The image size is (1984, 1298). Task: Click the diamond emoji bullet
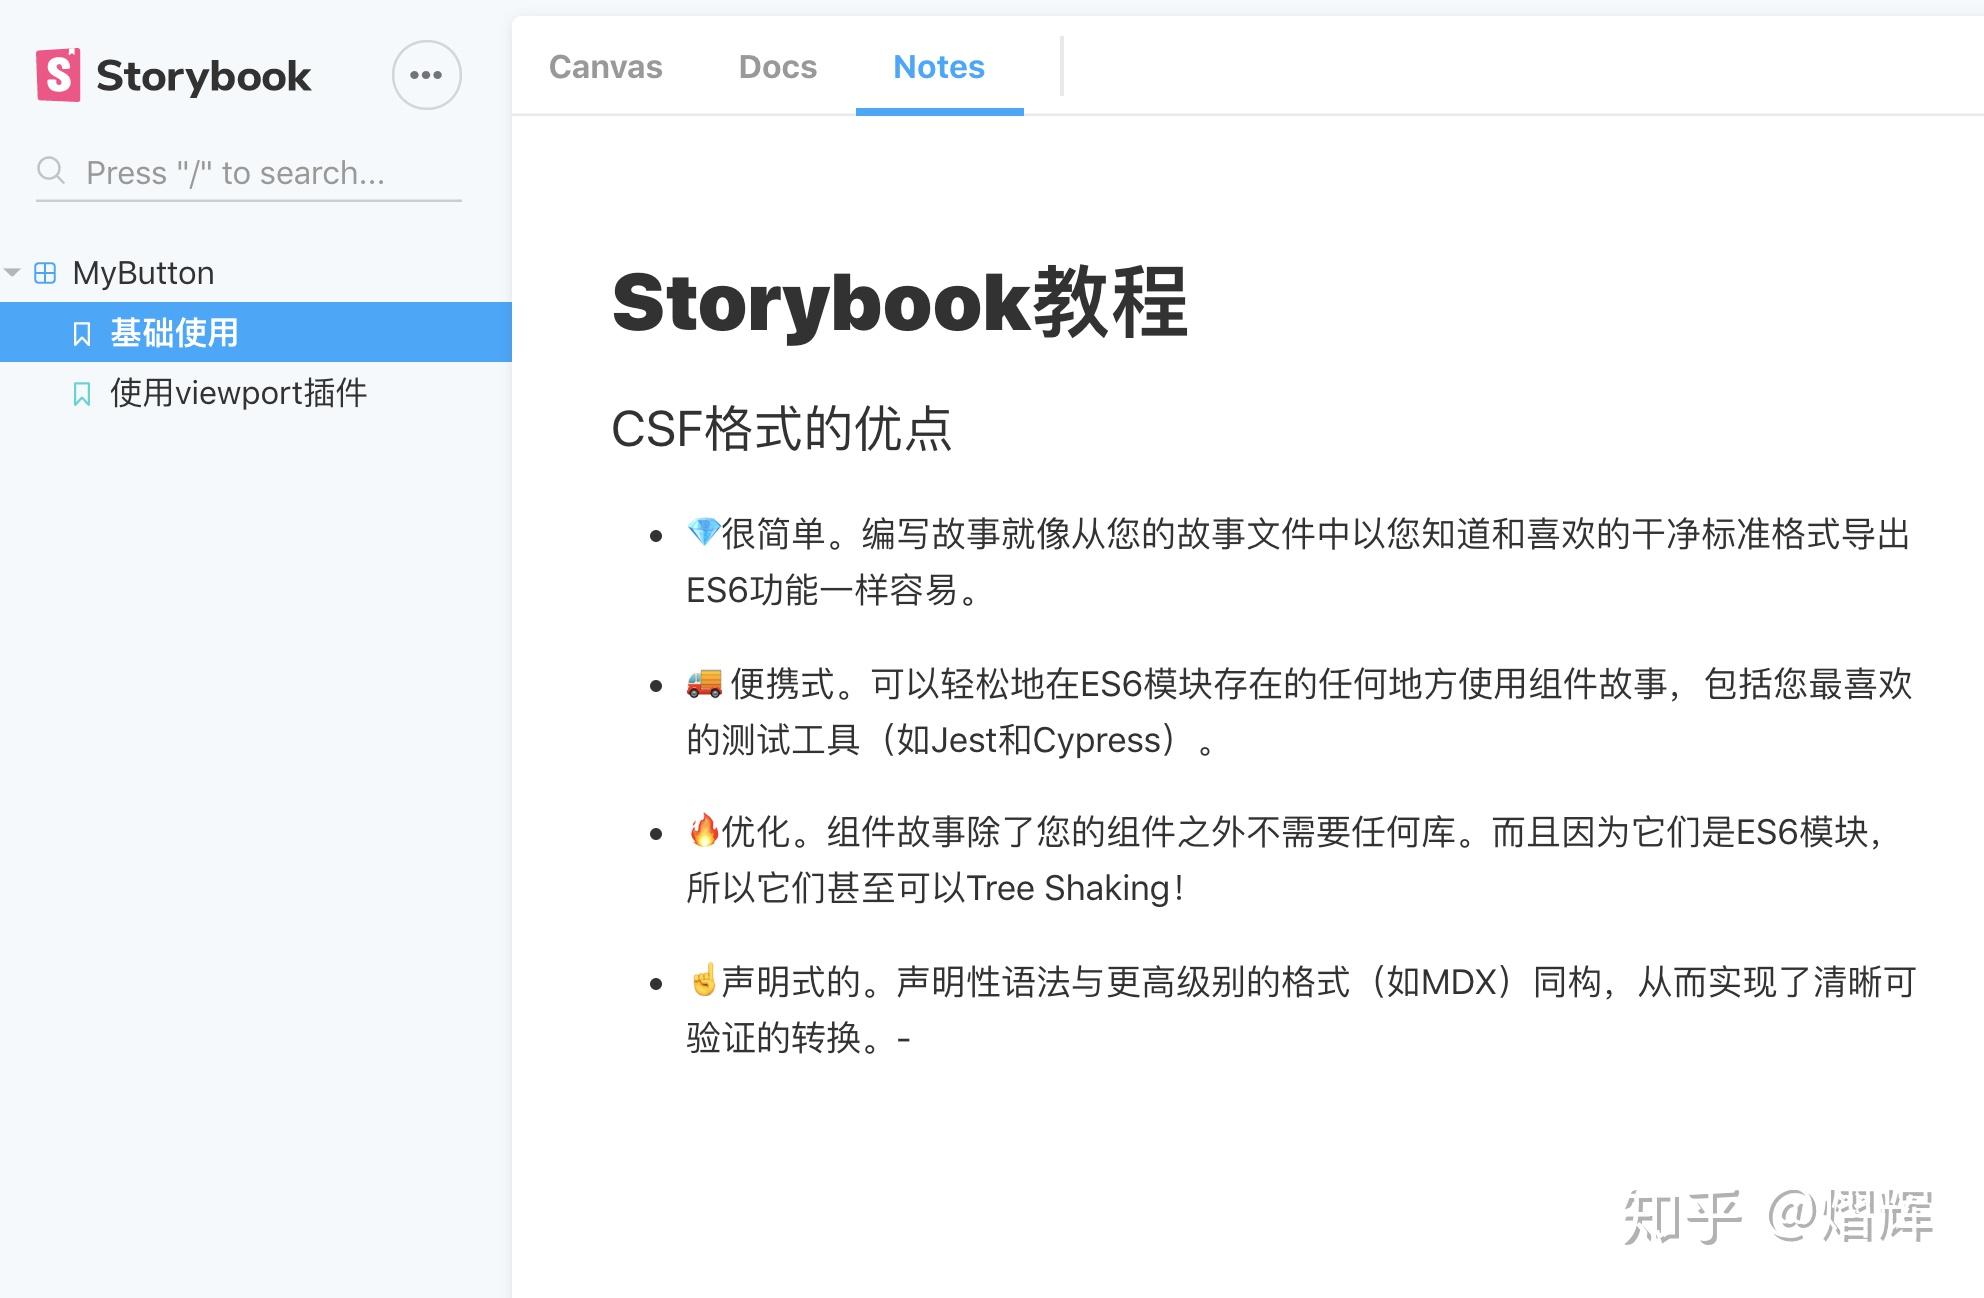tap(703, 532)
